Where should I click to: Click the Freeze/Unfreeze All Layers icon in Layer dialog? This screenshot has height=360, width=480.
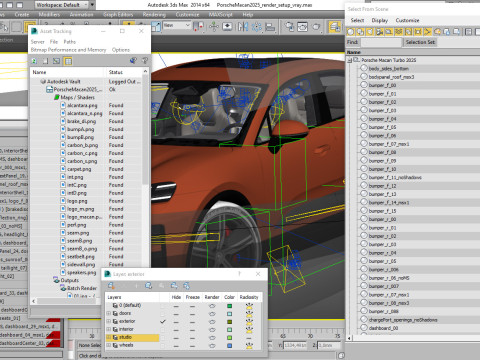click(x=186, y=286)
